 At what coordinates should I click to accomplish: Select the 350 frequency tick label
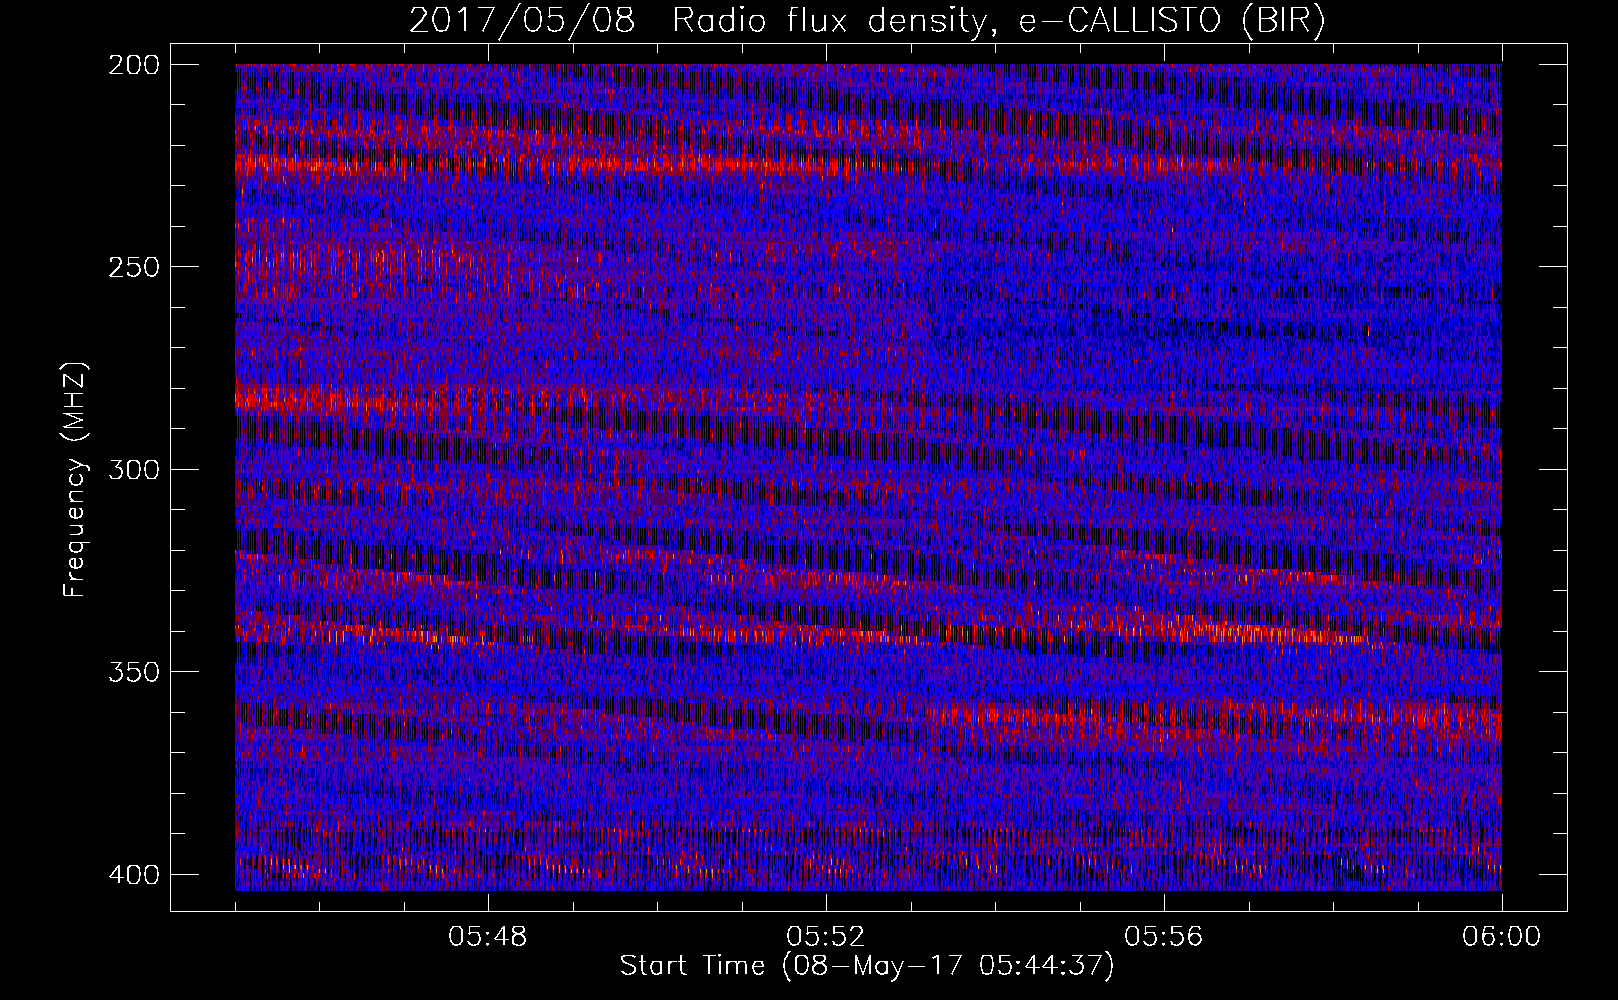point(133,671)
